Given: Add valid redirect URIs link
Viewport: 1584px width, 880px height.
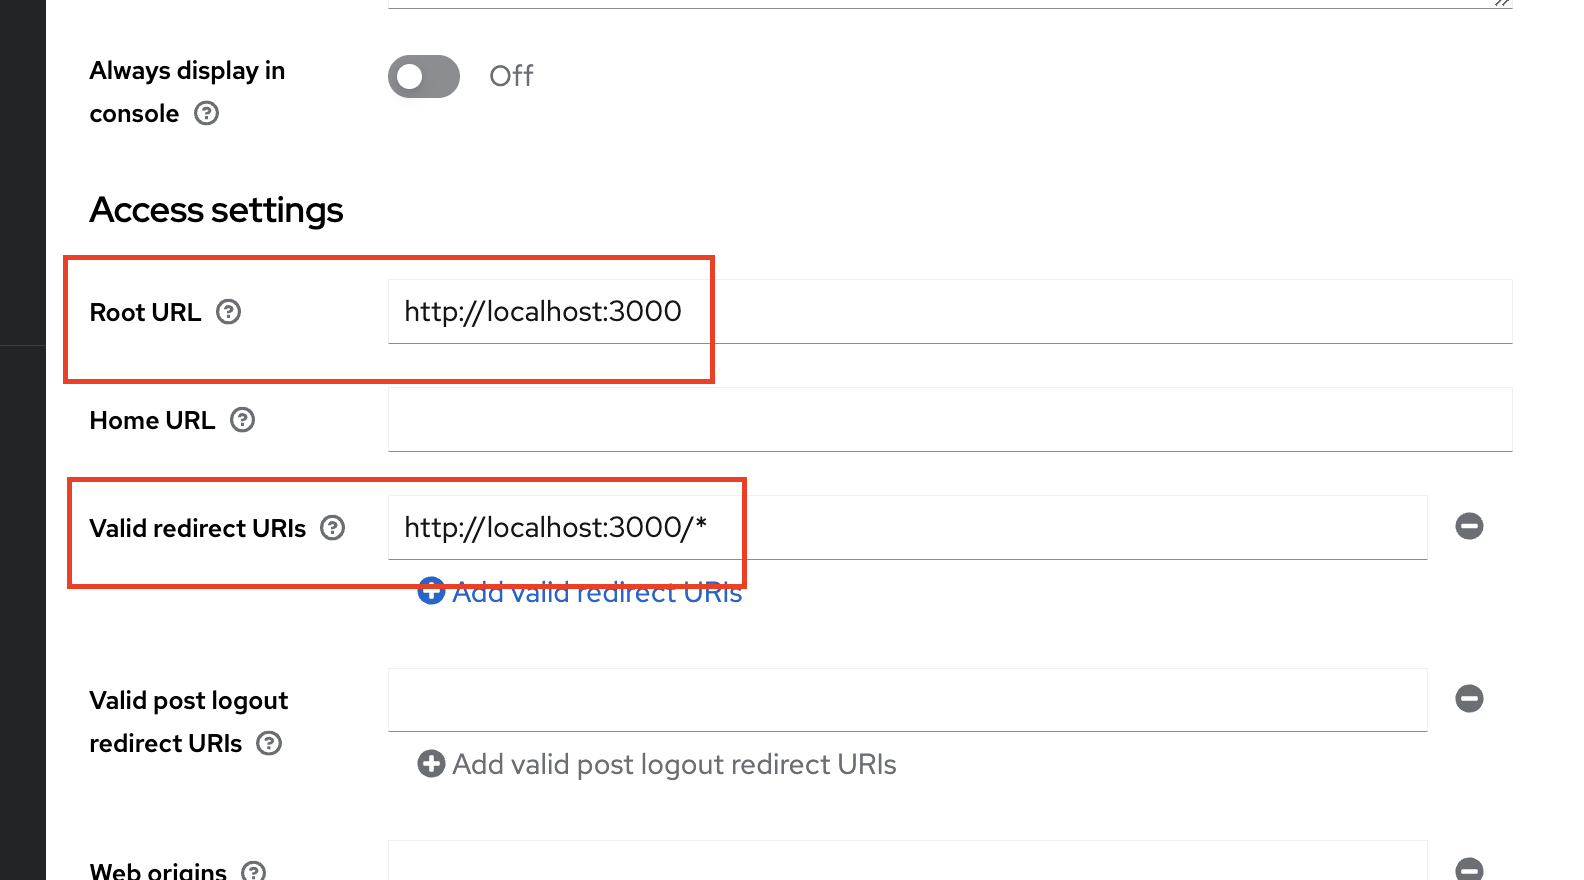Looking at the screenshot, I should point(580,592).
